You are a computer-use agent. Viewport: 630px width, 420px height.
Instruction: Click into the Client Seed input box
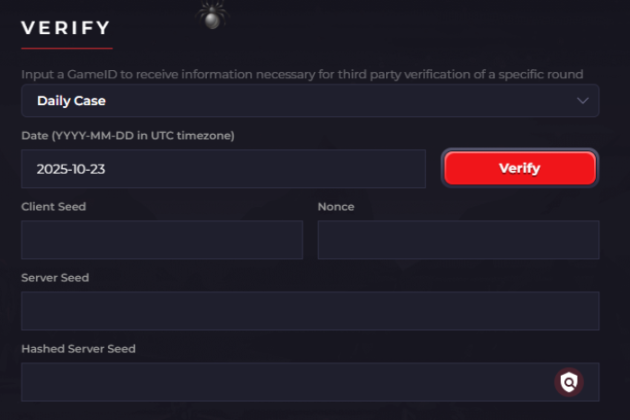[x=161, y=240]
